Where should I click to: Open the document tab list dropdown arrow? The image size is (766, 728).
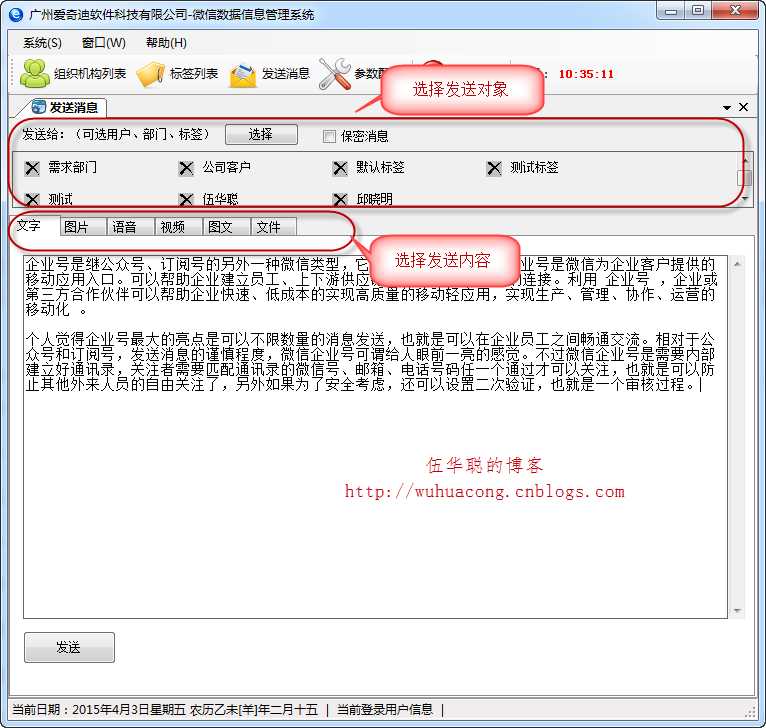click(x=727, y=107)
